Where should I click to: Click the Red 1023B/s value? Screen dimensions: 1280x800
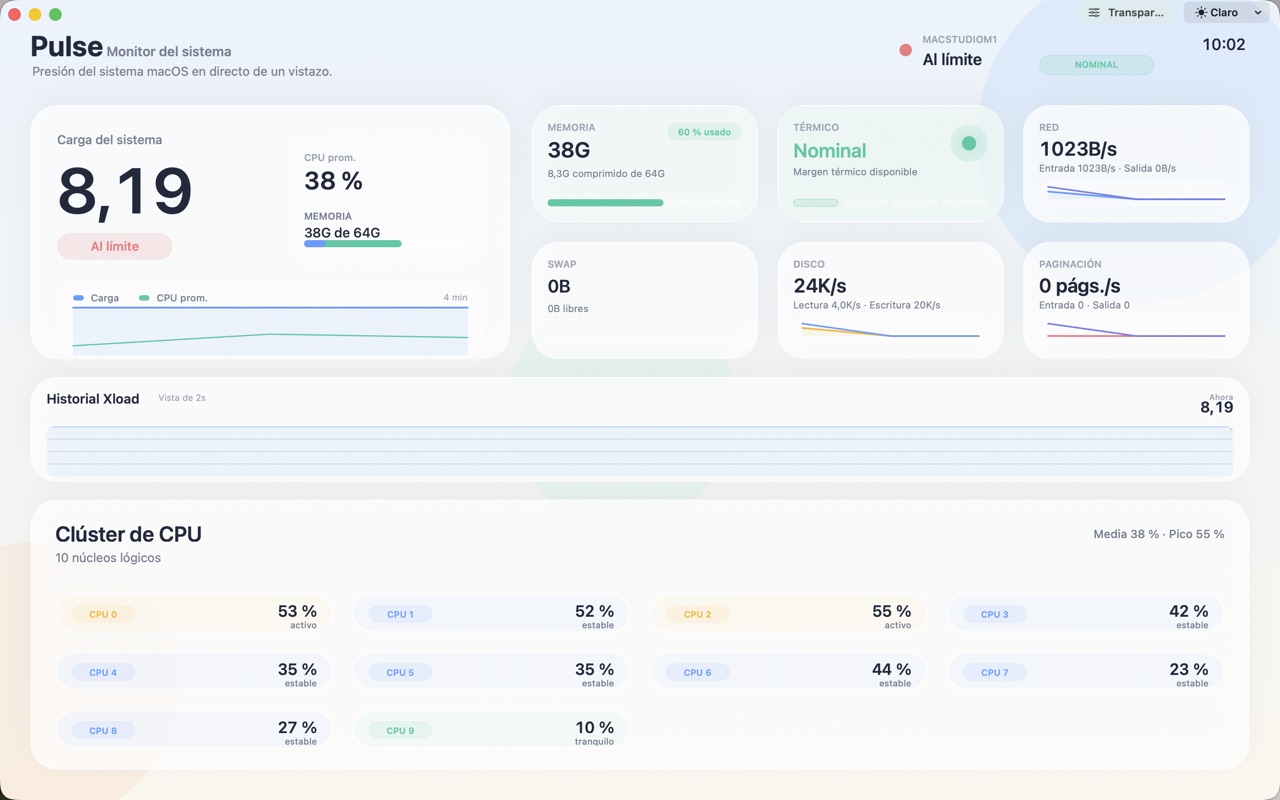click(1078, 149)
